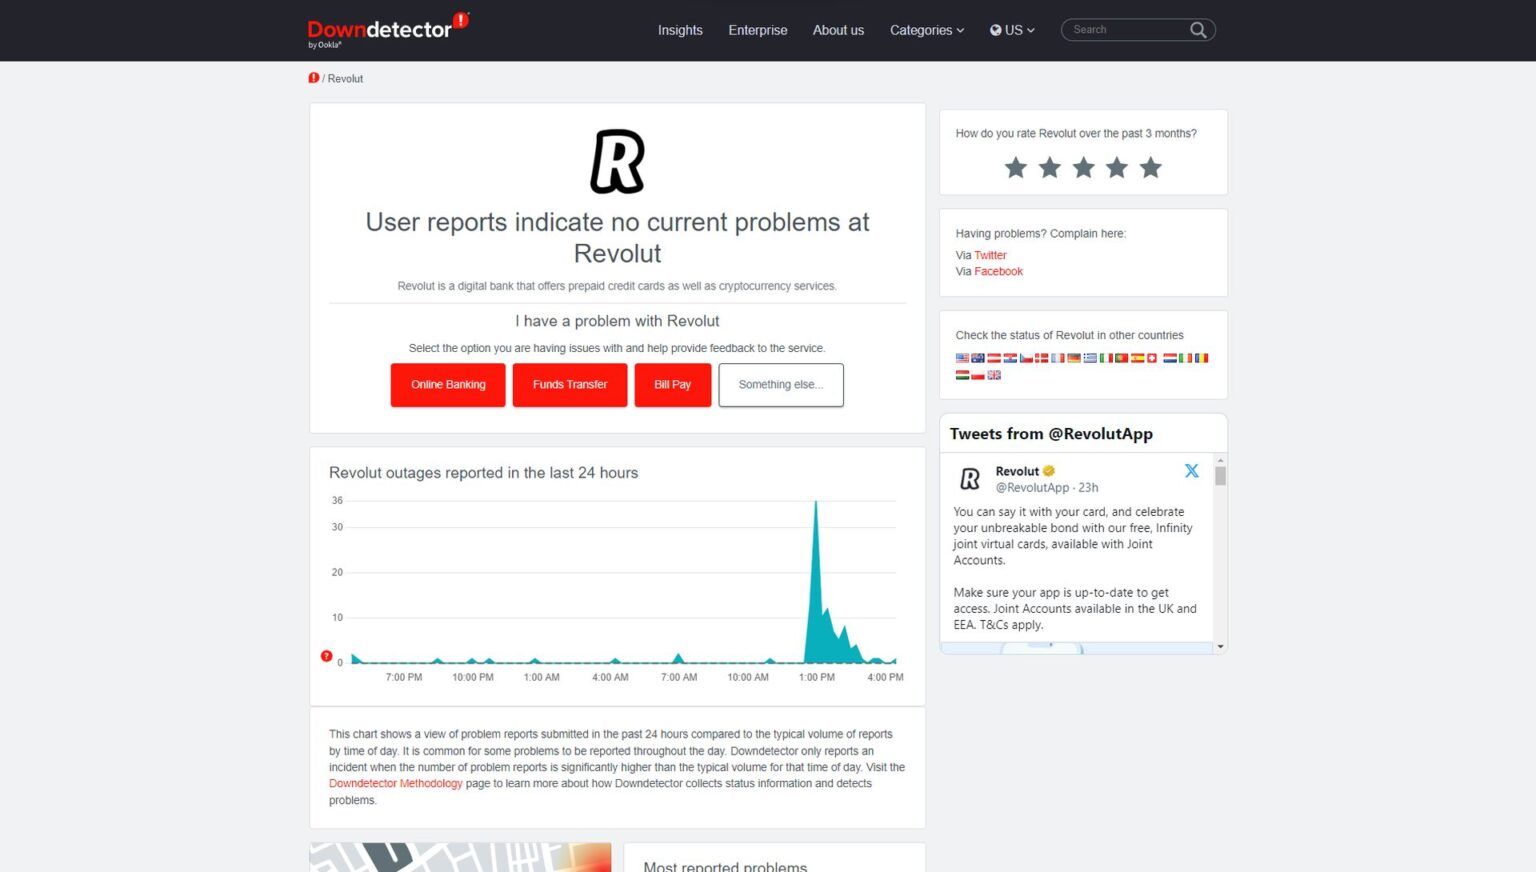Click the tweet widget scrollbar thumb
1536x872 pixels.
point(1220,476)
